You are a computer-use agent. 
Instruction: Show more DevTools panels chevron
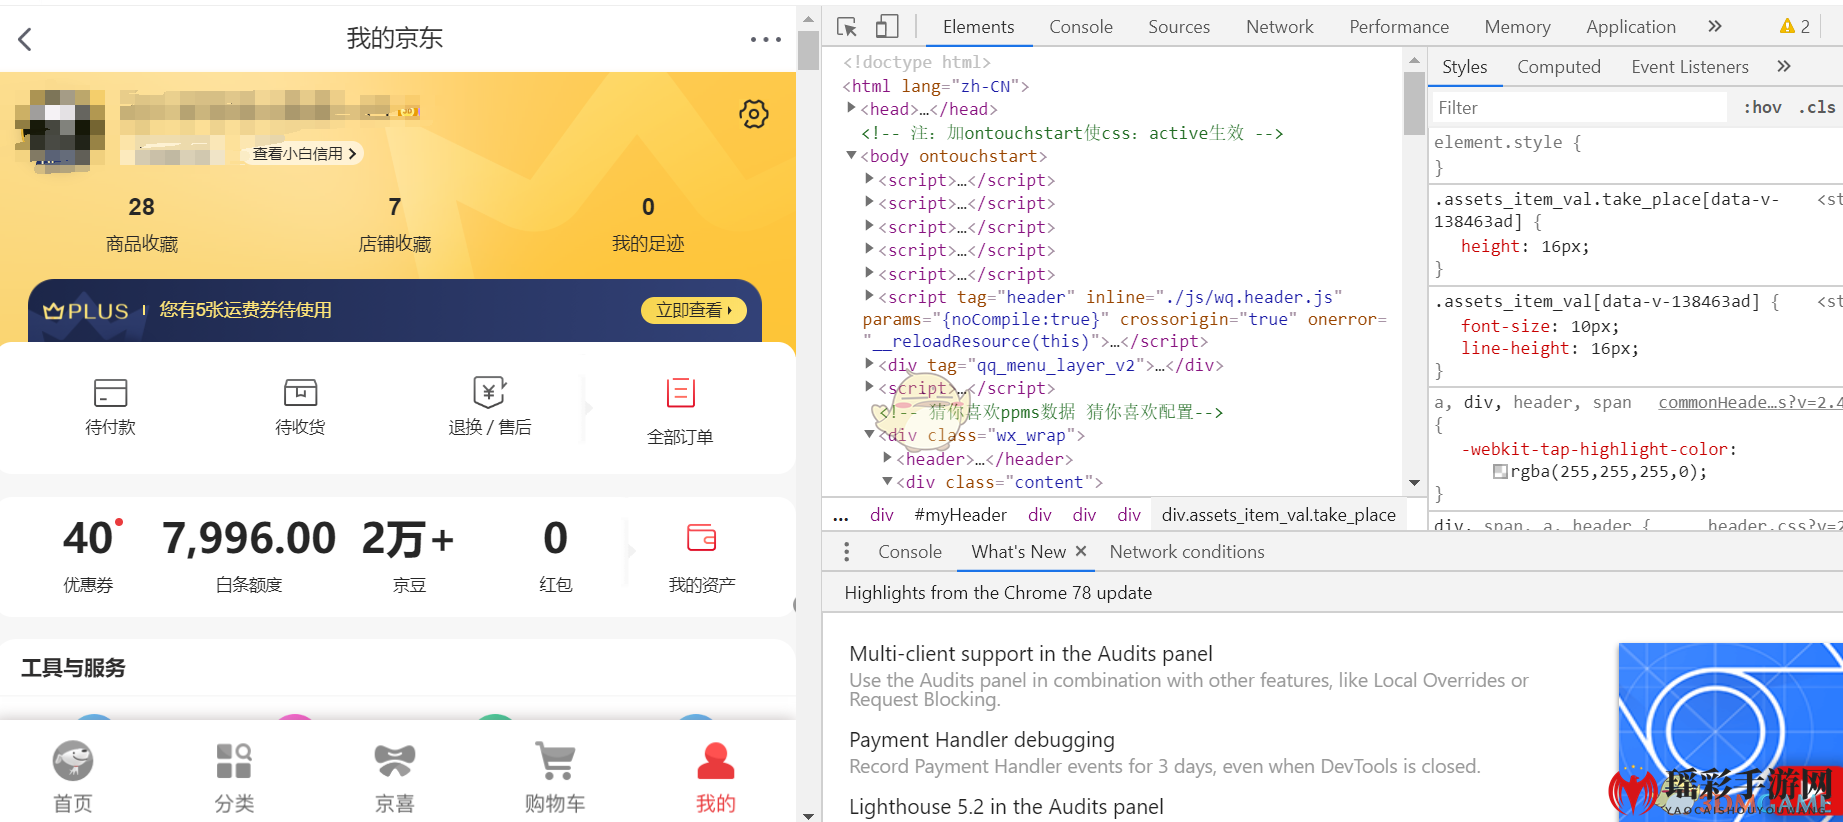click(1715, 27)
